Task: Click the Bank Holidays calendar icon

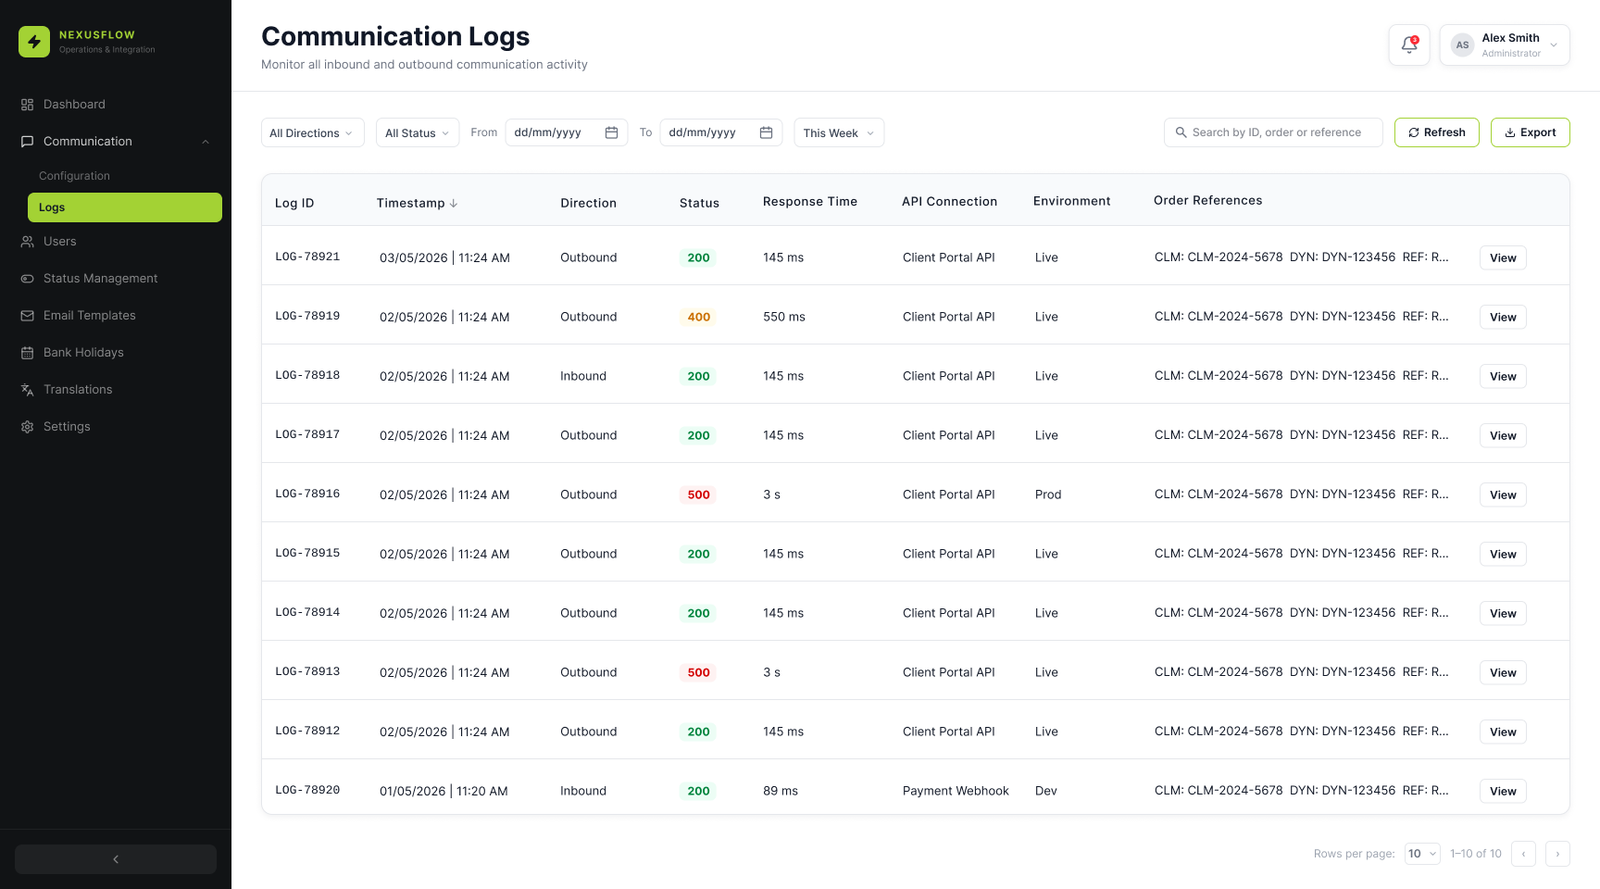Action: click(27, 352)
